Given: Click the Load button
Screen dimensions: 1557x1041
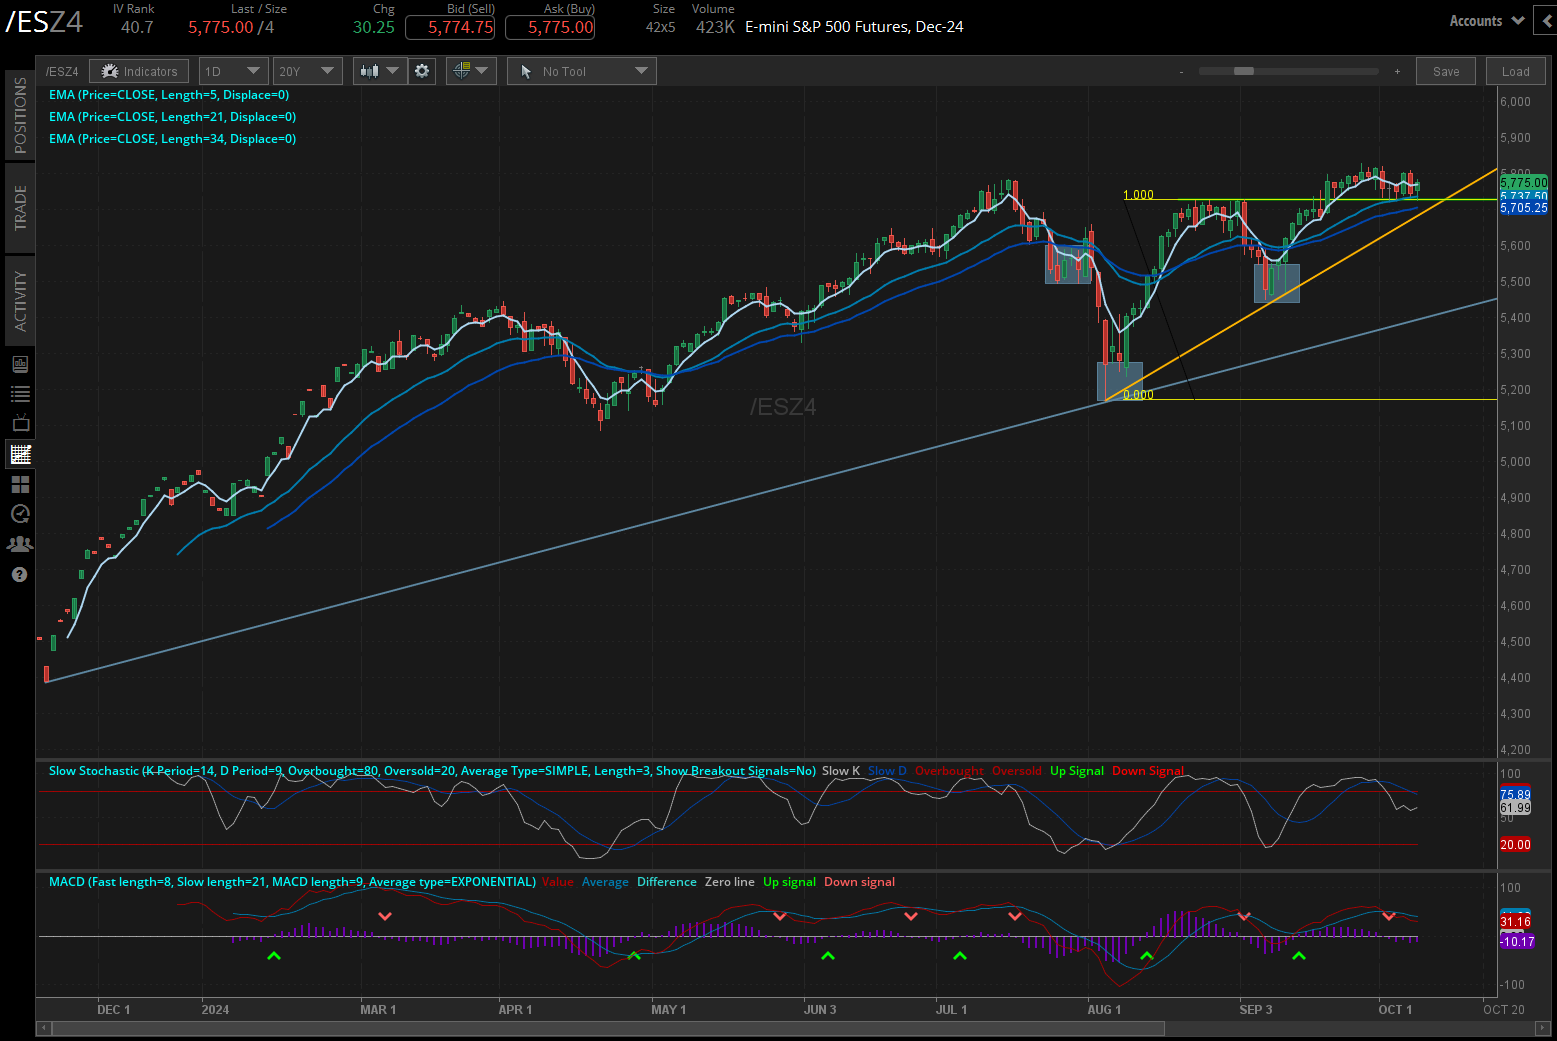Looking at the screenshot, I should [x=1516, y=71].
